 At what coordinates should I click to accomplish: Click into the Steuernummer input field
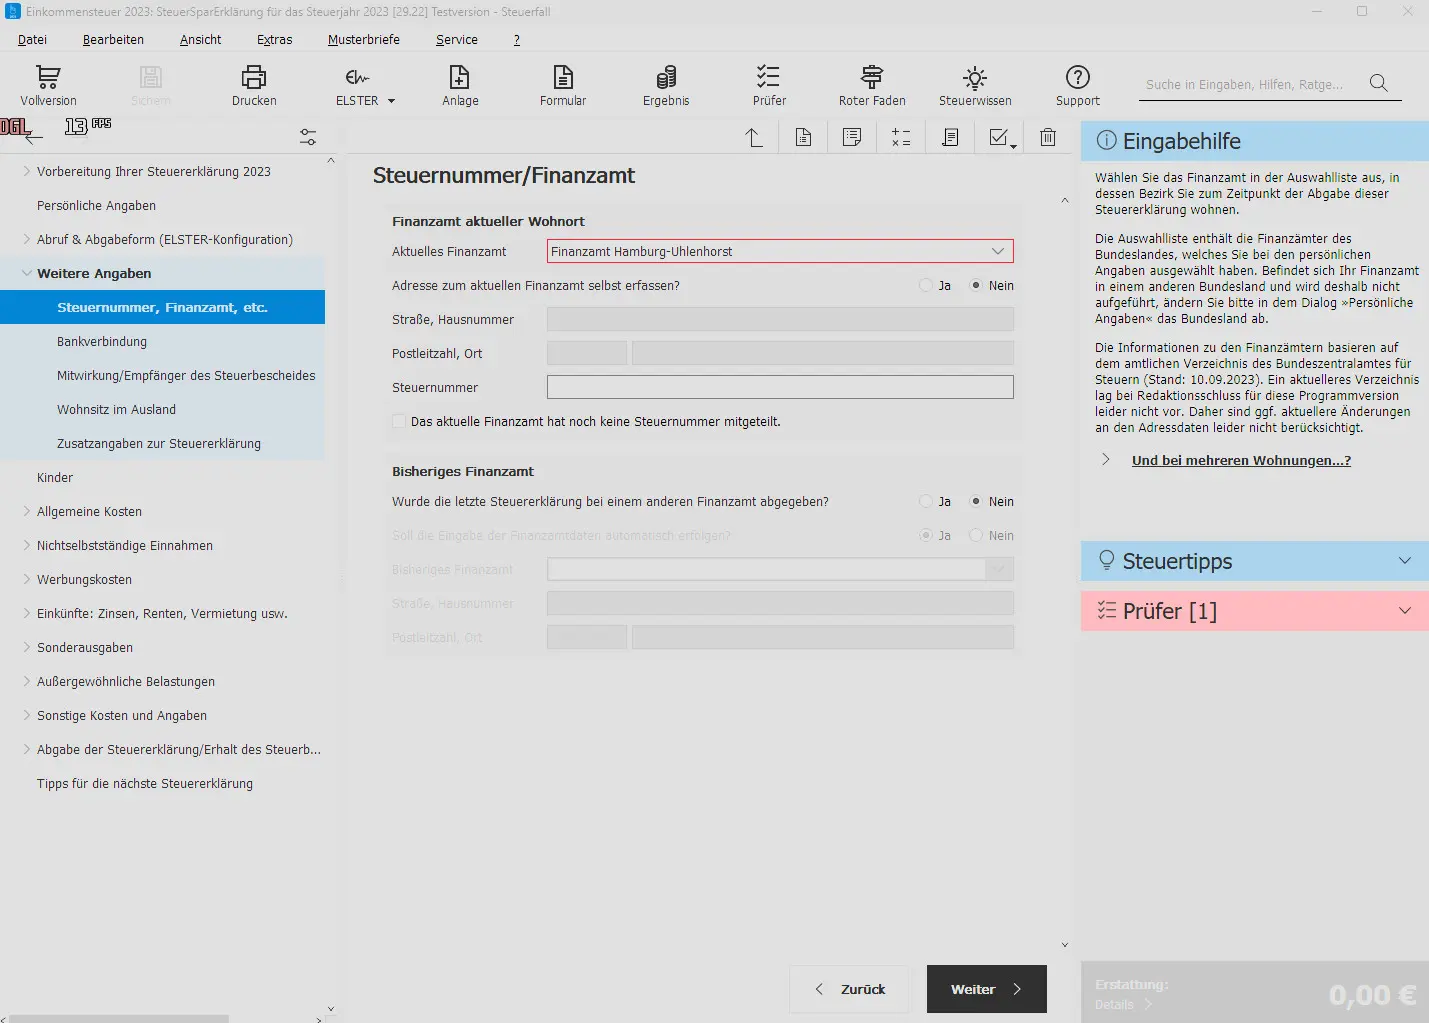pos(780,388)
